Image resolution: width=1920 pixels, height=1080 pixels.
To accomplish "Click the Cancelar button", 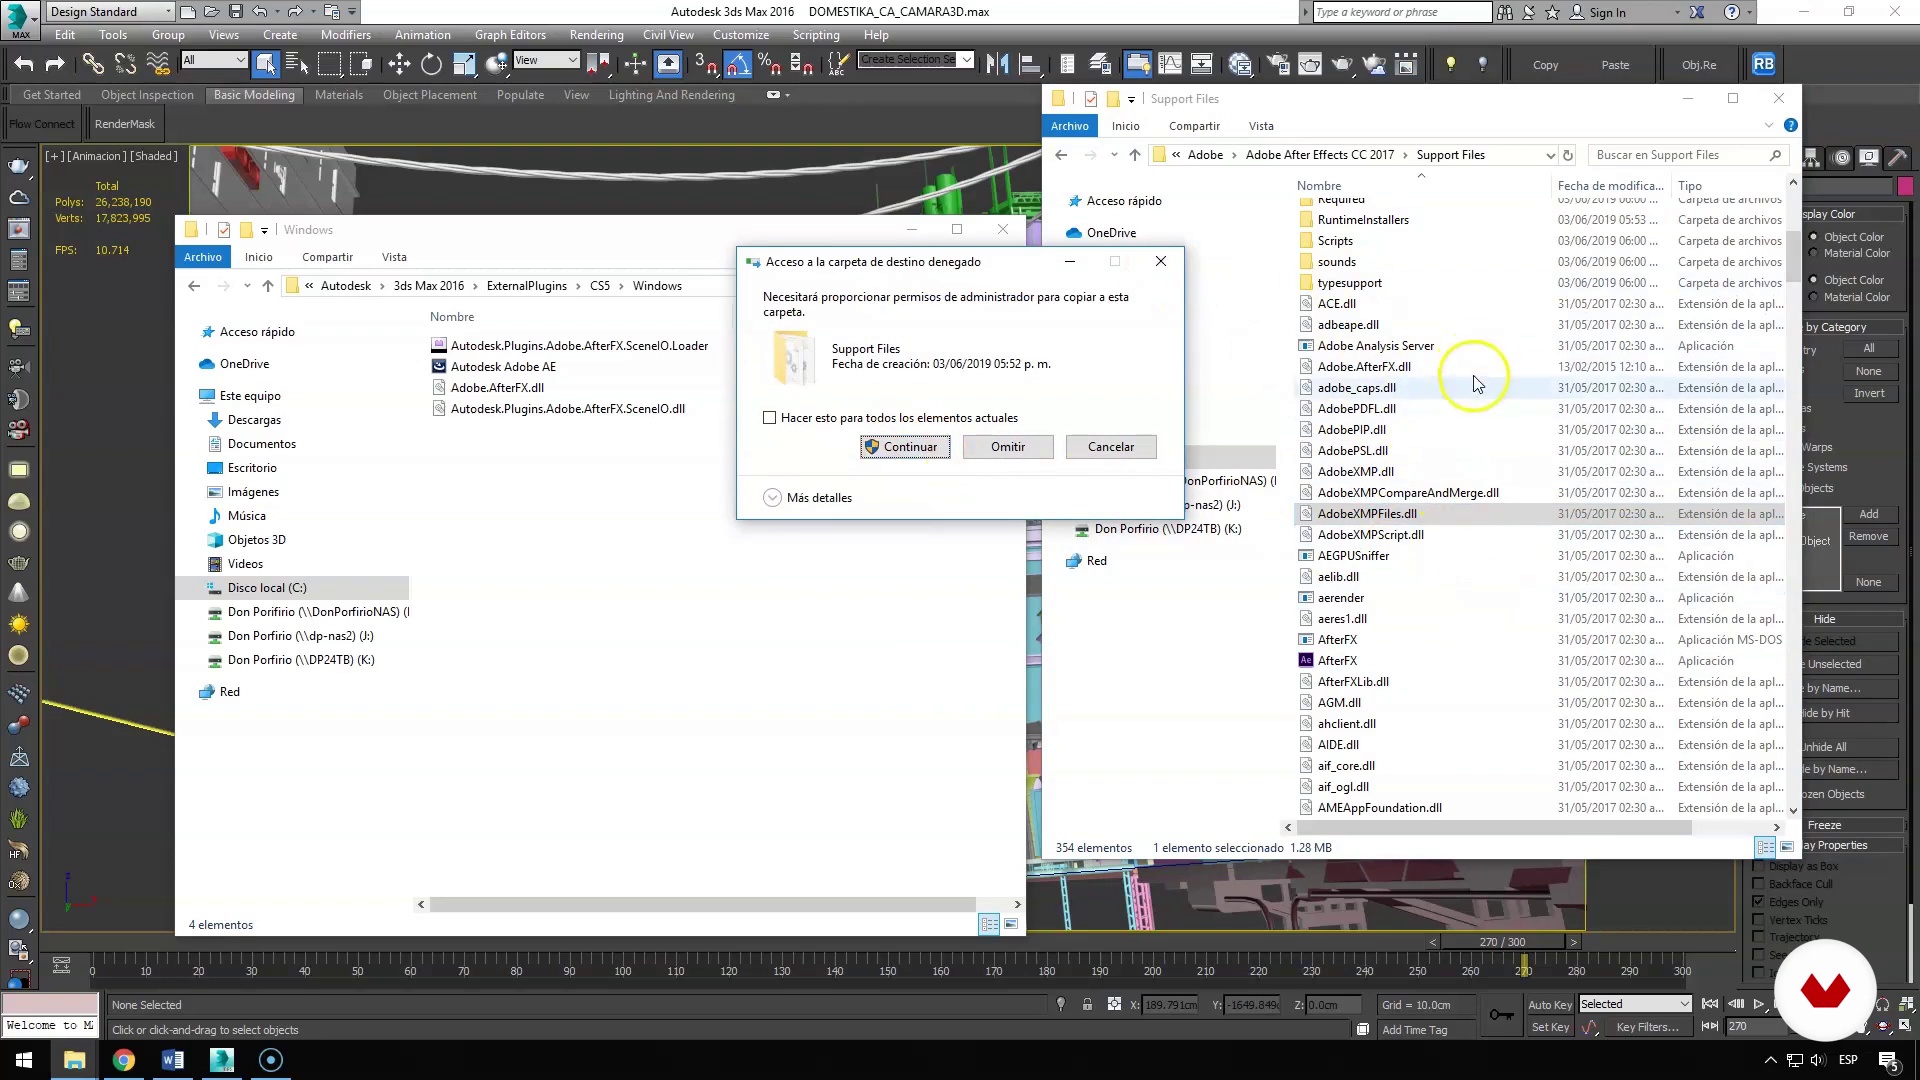I will 1111,447.
